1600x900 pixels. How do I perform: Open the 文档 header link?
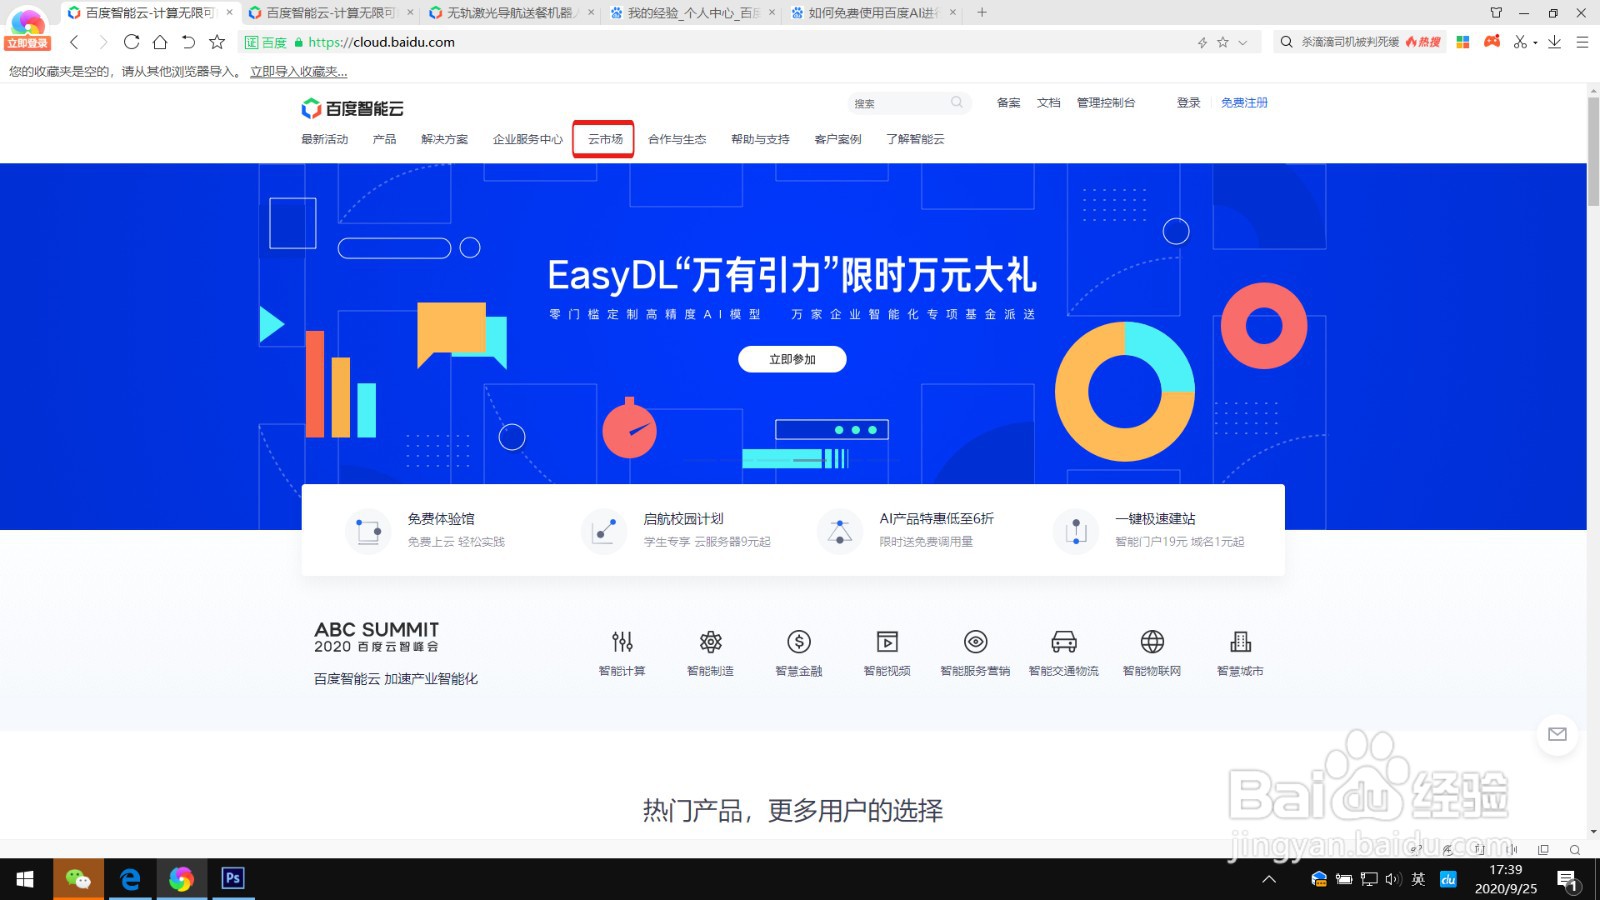1049,103
